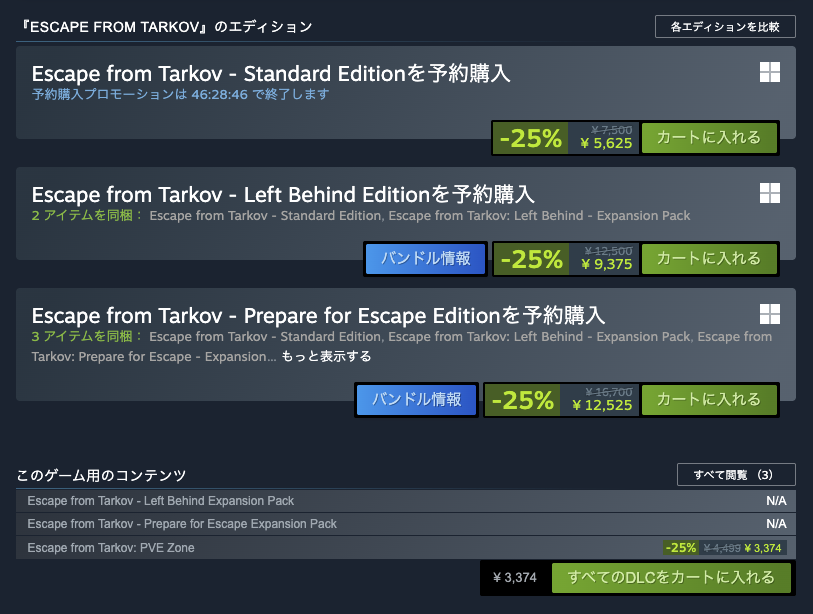Viewport: 813px width, 614px height.
Task: Open Prepare for Escape Expansion Pack DLC row
Action: (x=182, y=524)
